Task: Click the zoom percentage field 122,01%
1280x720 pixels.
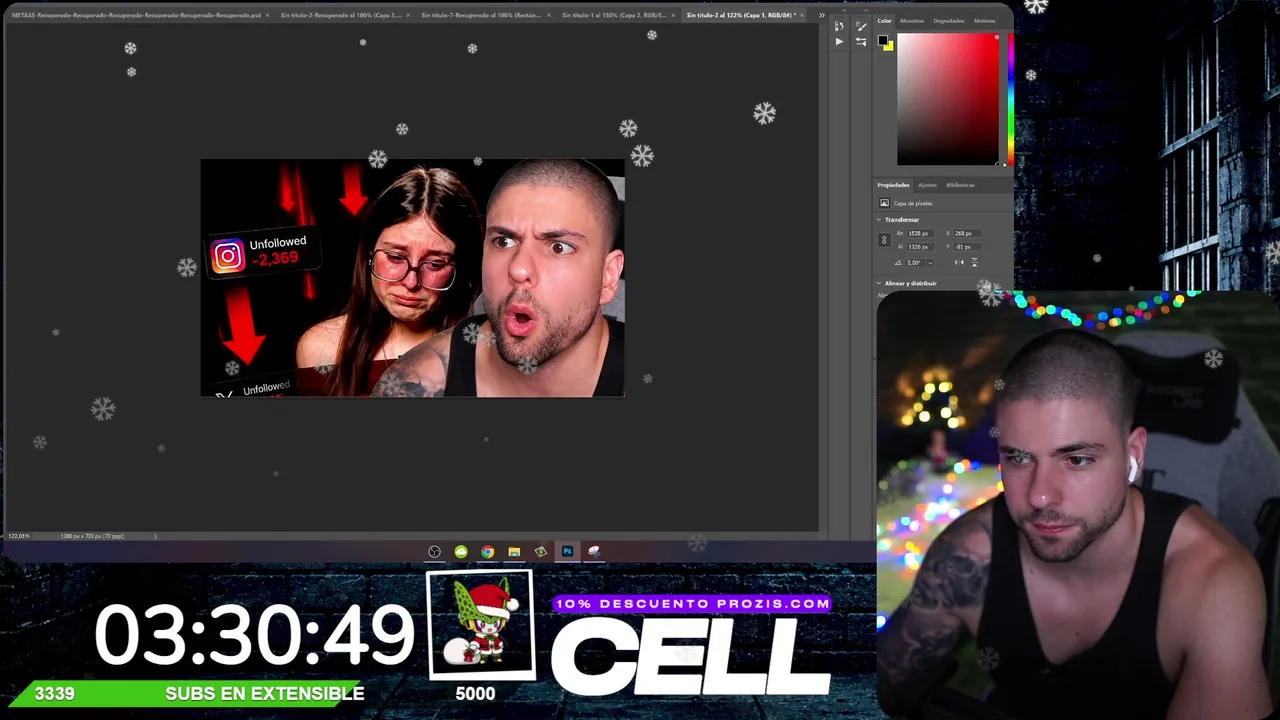Action: pyautogui.click(x=19, y=536)
